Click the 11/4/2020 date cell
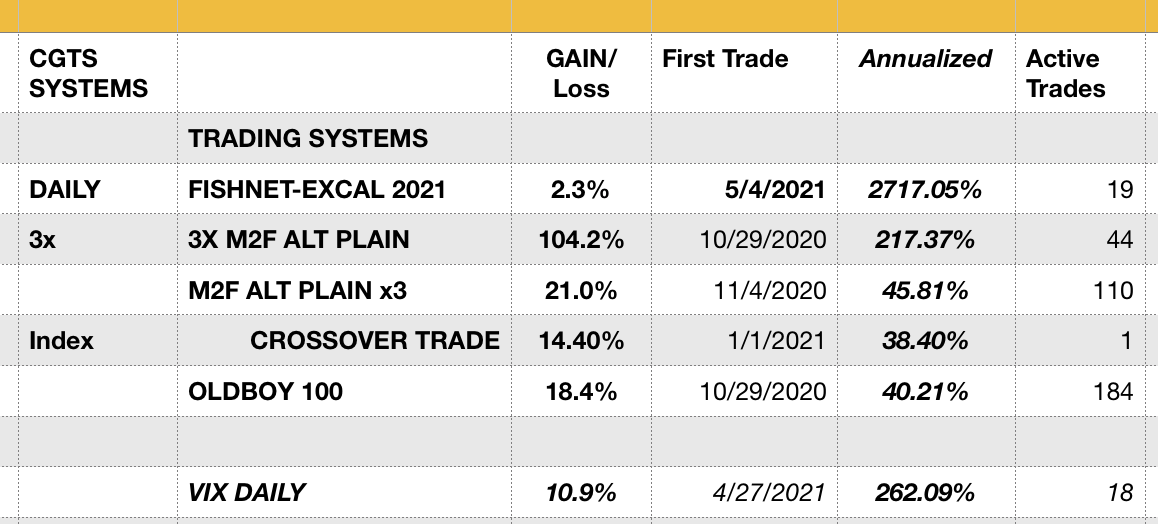Screen dimensions: 1158x524 point(769,290)
